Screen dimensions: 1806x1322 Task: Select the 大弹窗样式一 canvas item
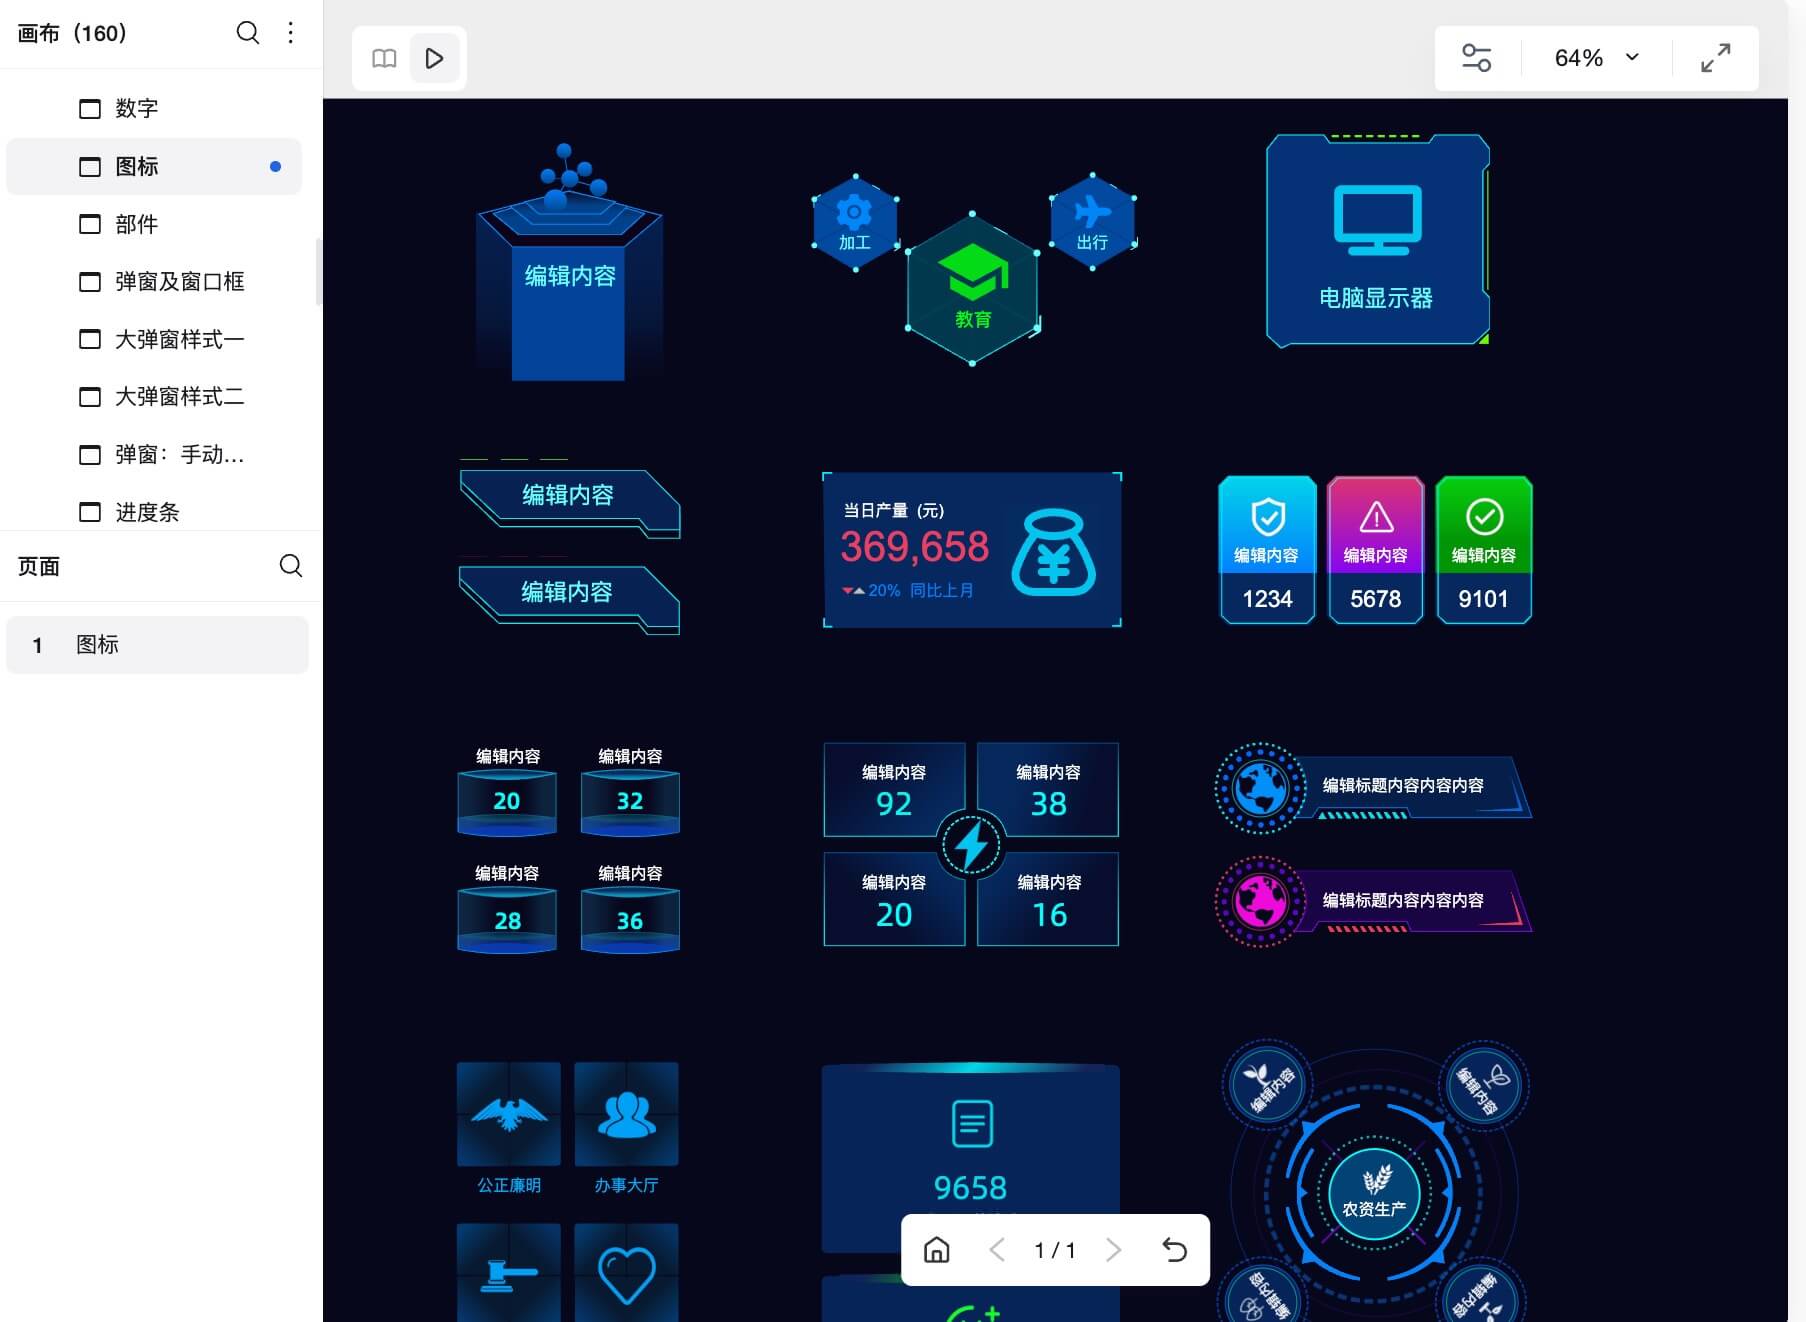pyautogui.click(x=179, y=340)
